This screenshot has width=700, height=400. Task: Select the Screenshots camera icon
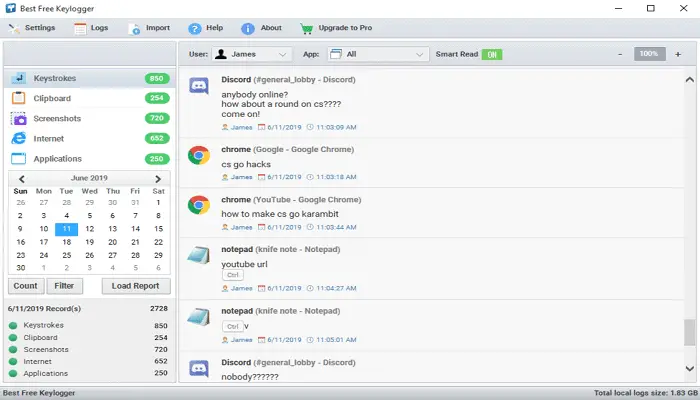18,118
